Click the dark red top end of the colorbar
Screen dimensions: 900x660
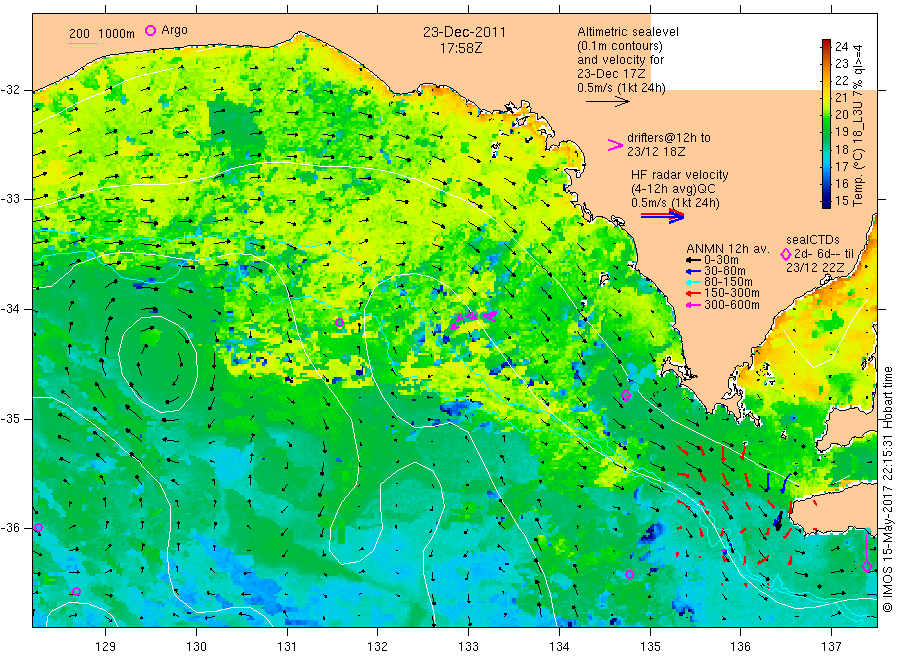pos(826,42)
